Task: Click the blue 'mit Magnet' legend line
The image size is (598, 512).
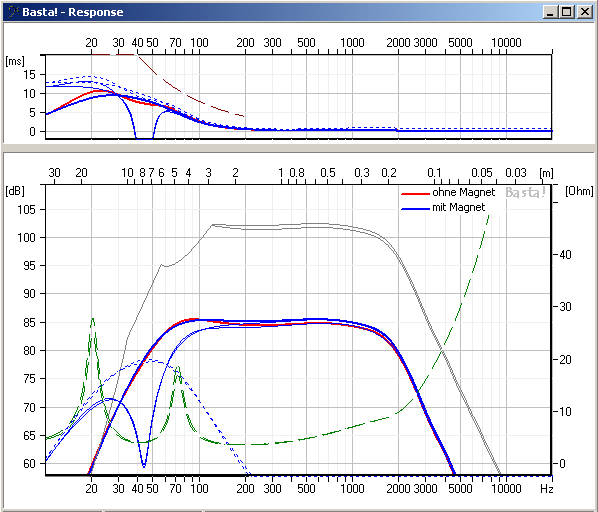Action: [415, 209]
